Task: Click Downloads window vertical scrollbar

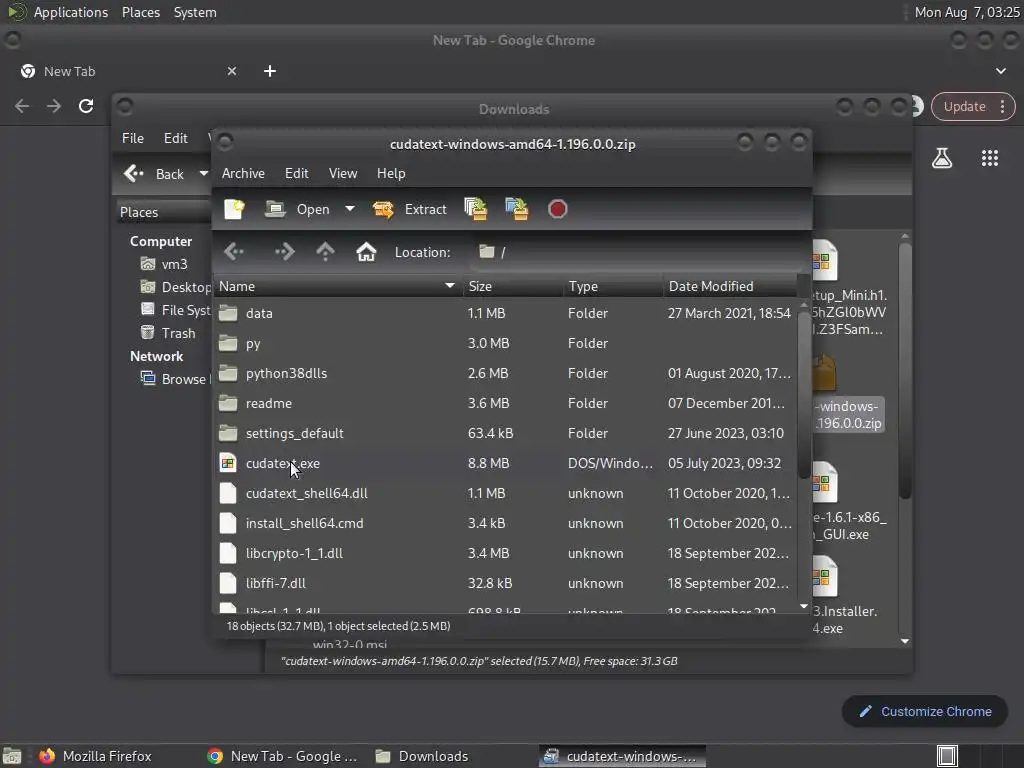Action: [904, 372]
